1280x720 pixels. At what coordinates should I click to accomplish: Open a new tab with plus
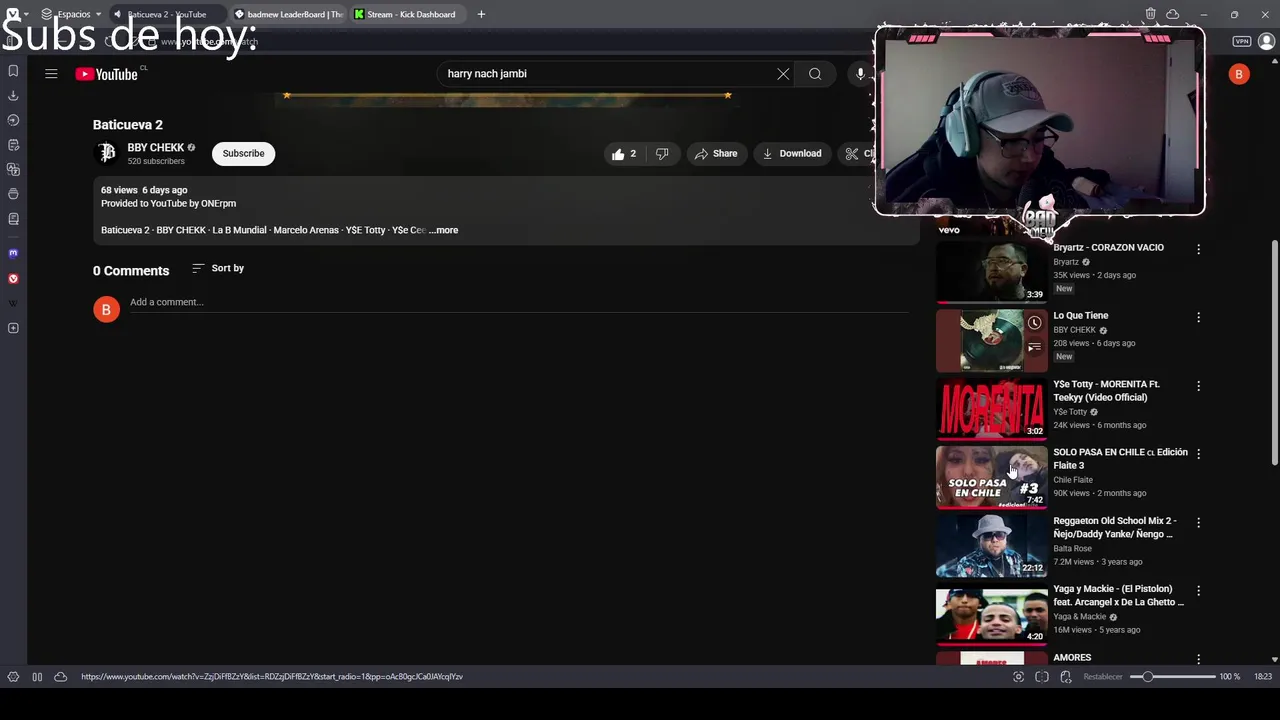pos(481,14)
